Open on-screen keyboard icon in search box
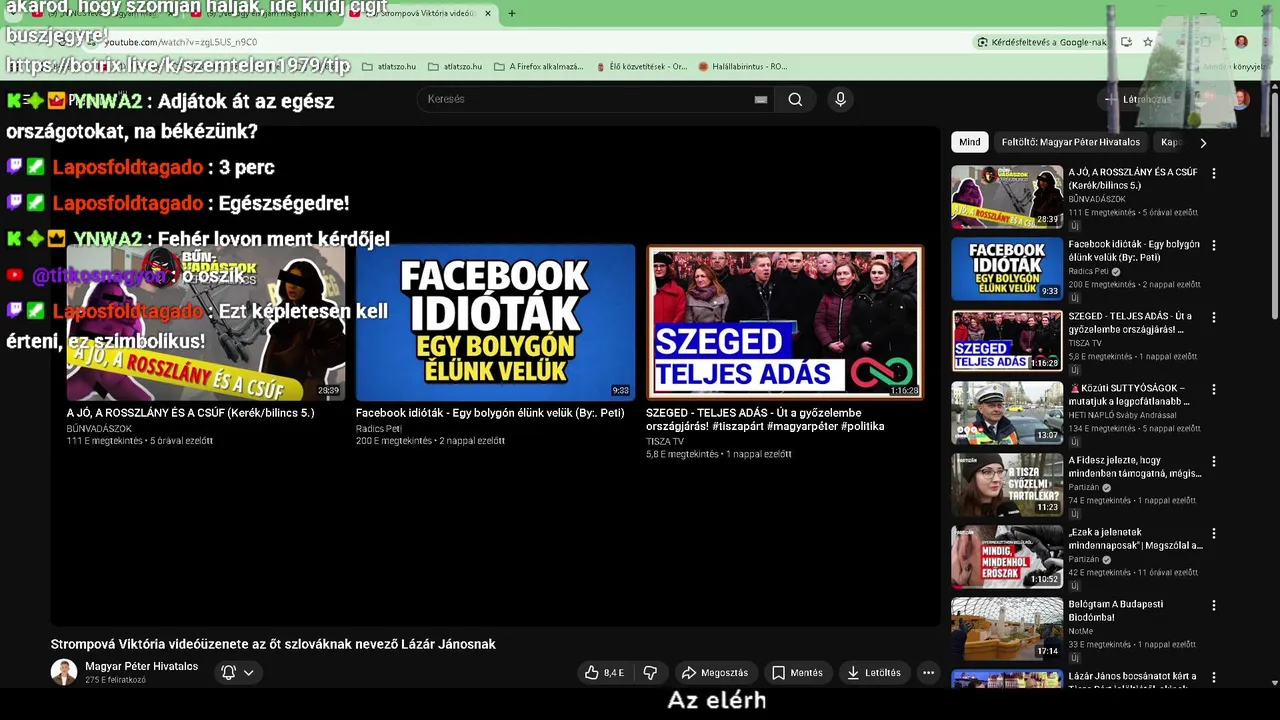This screenshot has height=720, width=1280. coord(761,99)
